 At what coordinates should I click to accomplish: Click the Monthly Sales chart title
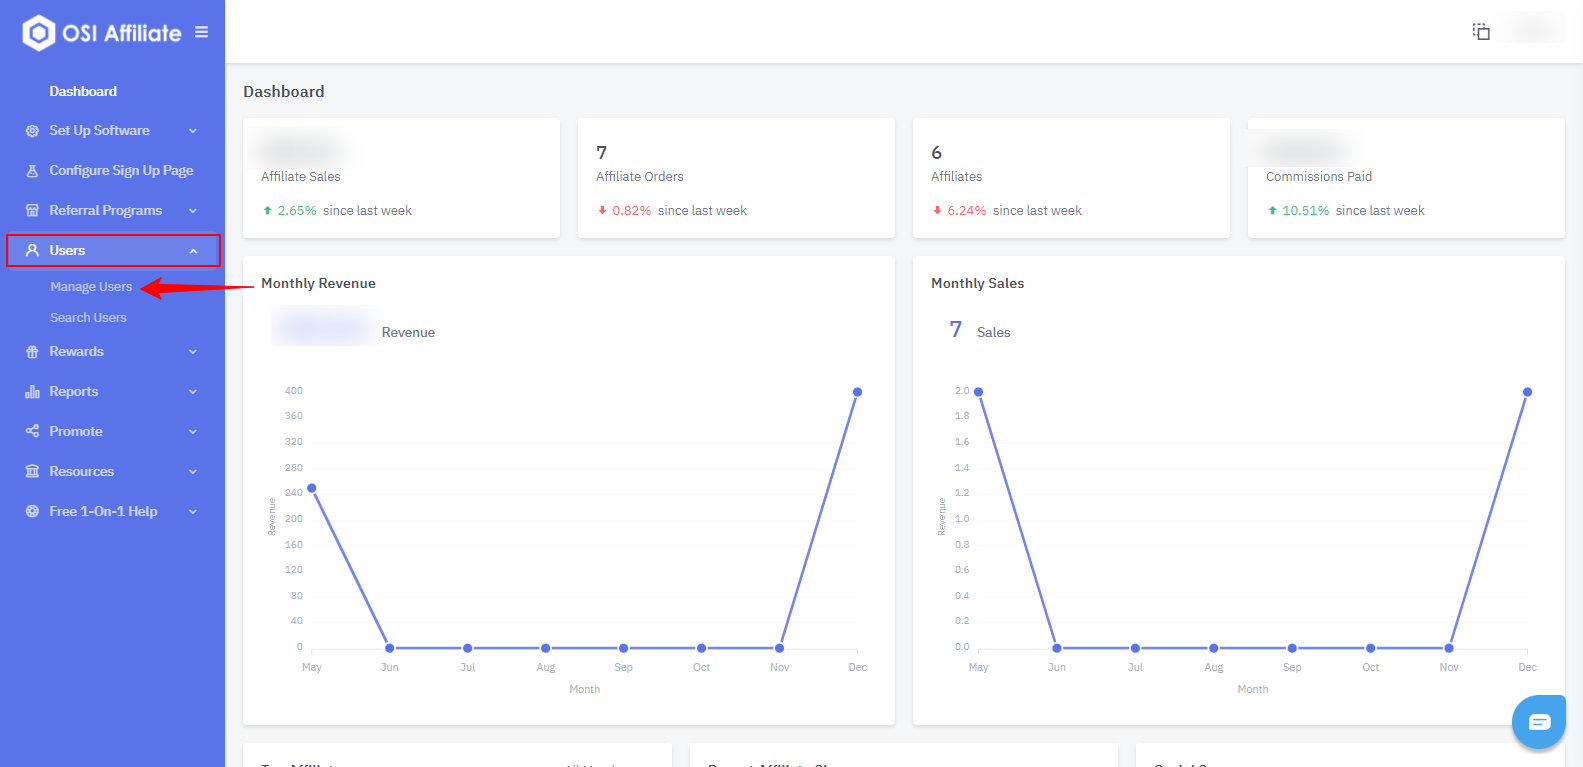point(977,284)
